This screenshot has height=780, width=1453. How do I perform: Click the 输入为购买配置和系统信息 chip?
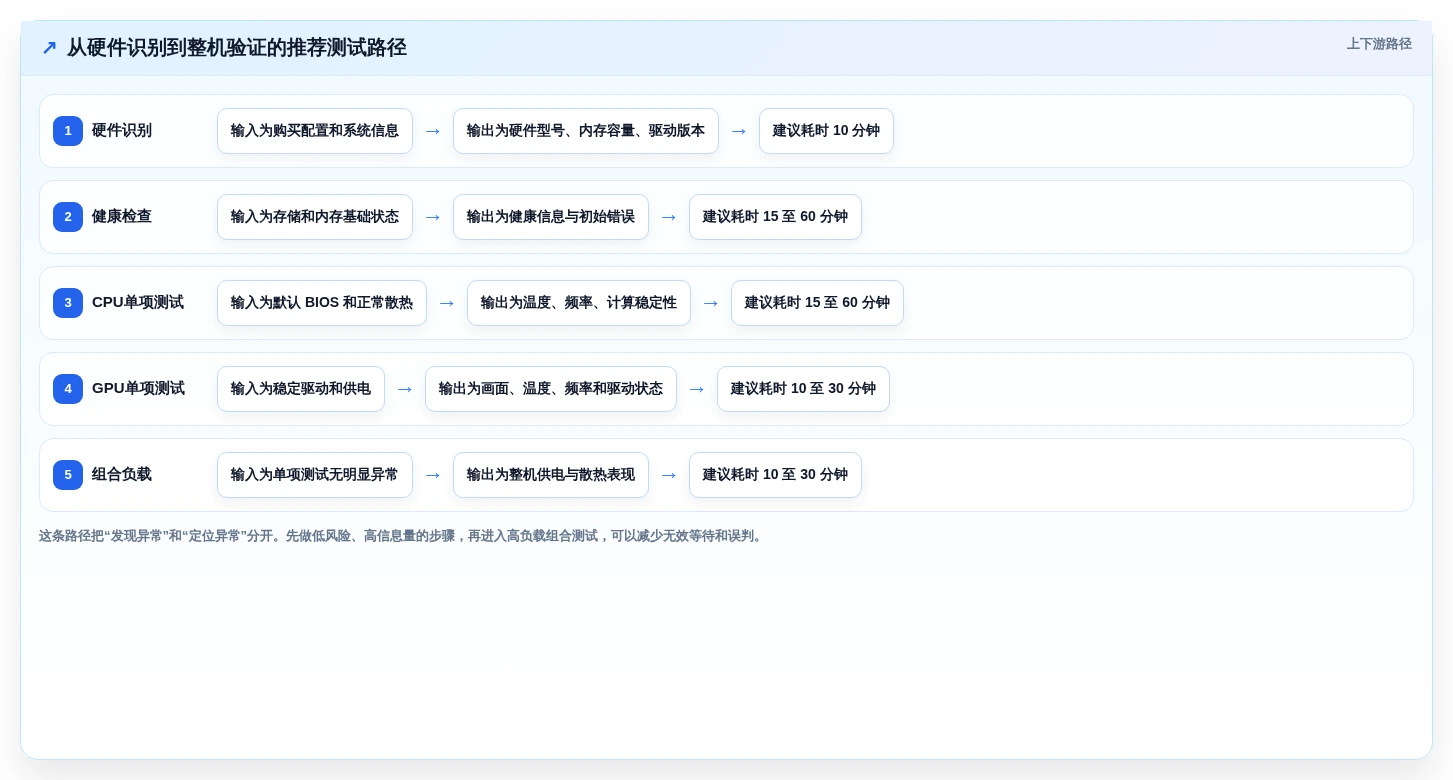pos(315,131)
